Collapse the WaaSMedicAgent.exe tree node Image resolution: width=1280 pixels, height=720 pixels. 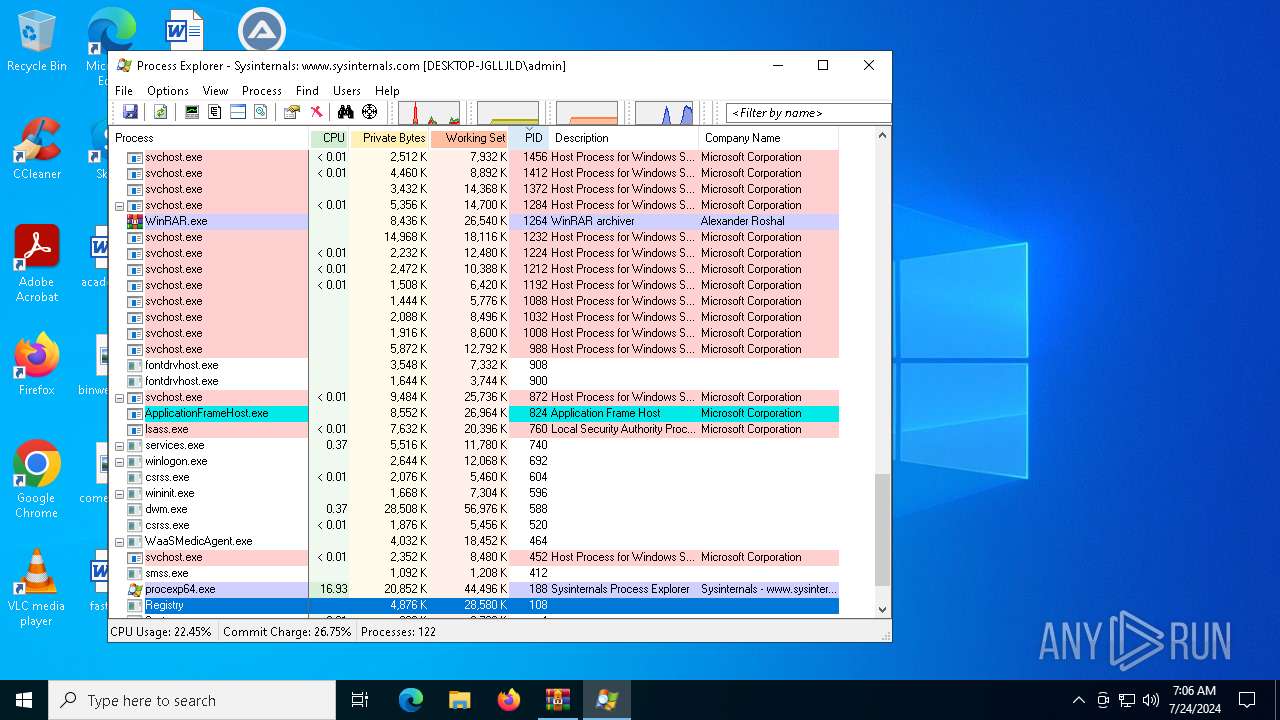[x=119, y=541]
